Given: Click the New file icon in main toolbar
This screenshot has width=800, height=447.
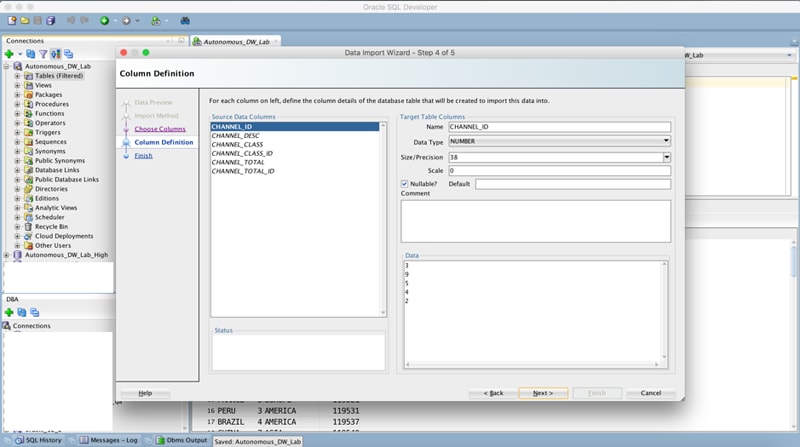Looking at the screenshot, I should point(10,20).
